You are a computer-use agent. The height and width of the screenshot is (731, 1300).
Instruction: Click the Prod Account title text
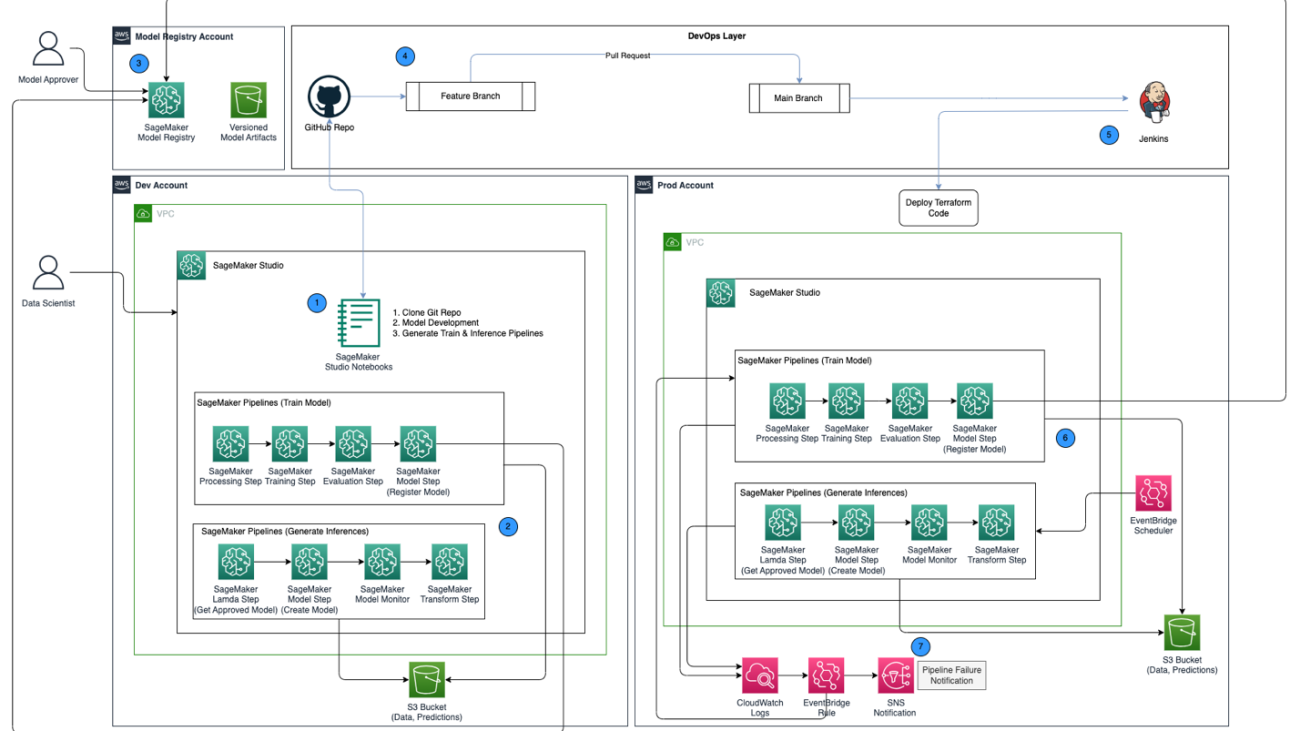[686, 186]
